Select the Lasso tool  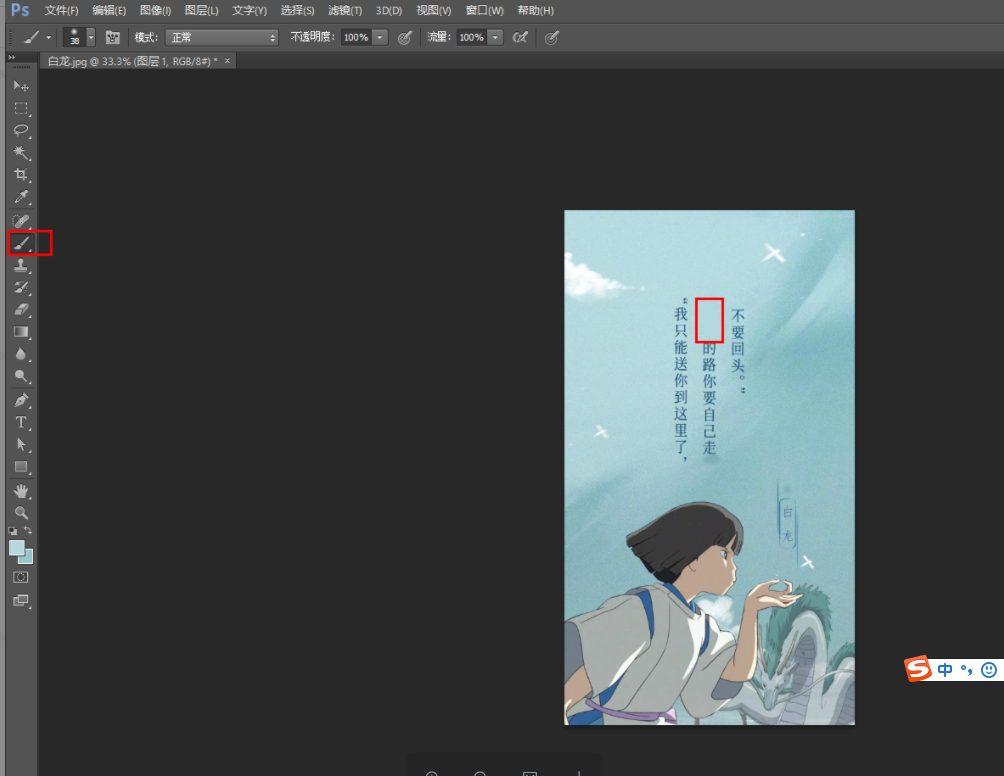click(x=20, y=131)
